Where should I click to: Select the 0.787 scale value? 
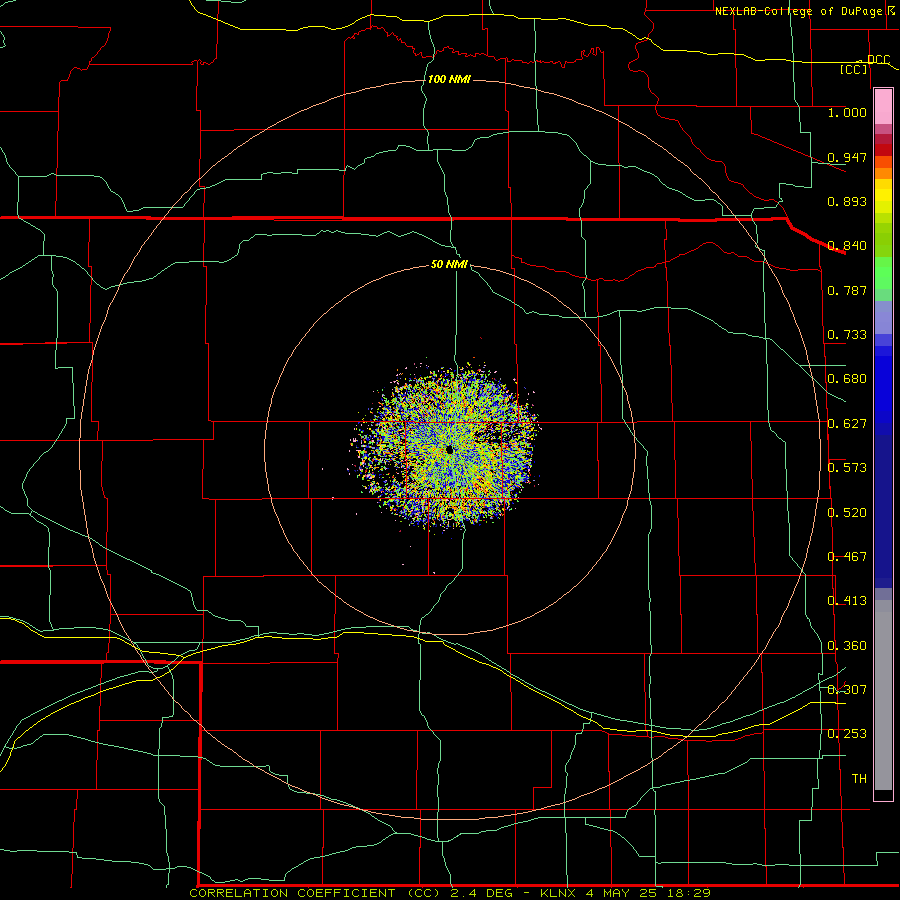[x=847, y=290]
